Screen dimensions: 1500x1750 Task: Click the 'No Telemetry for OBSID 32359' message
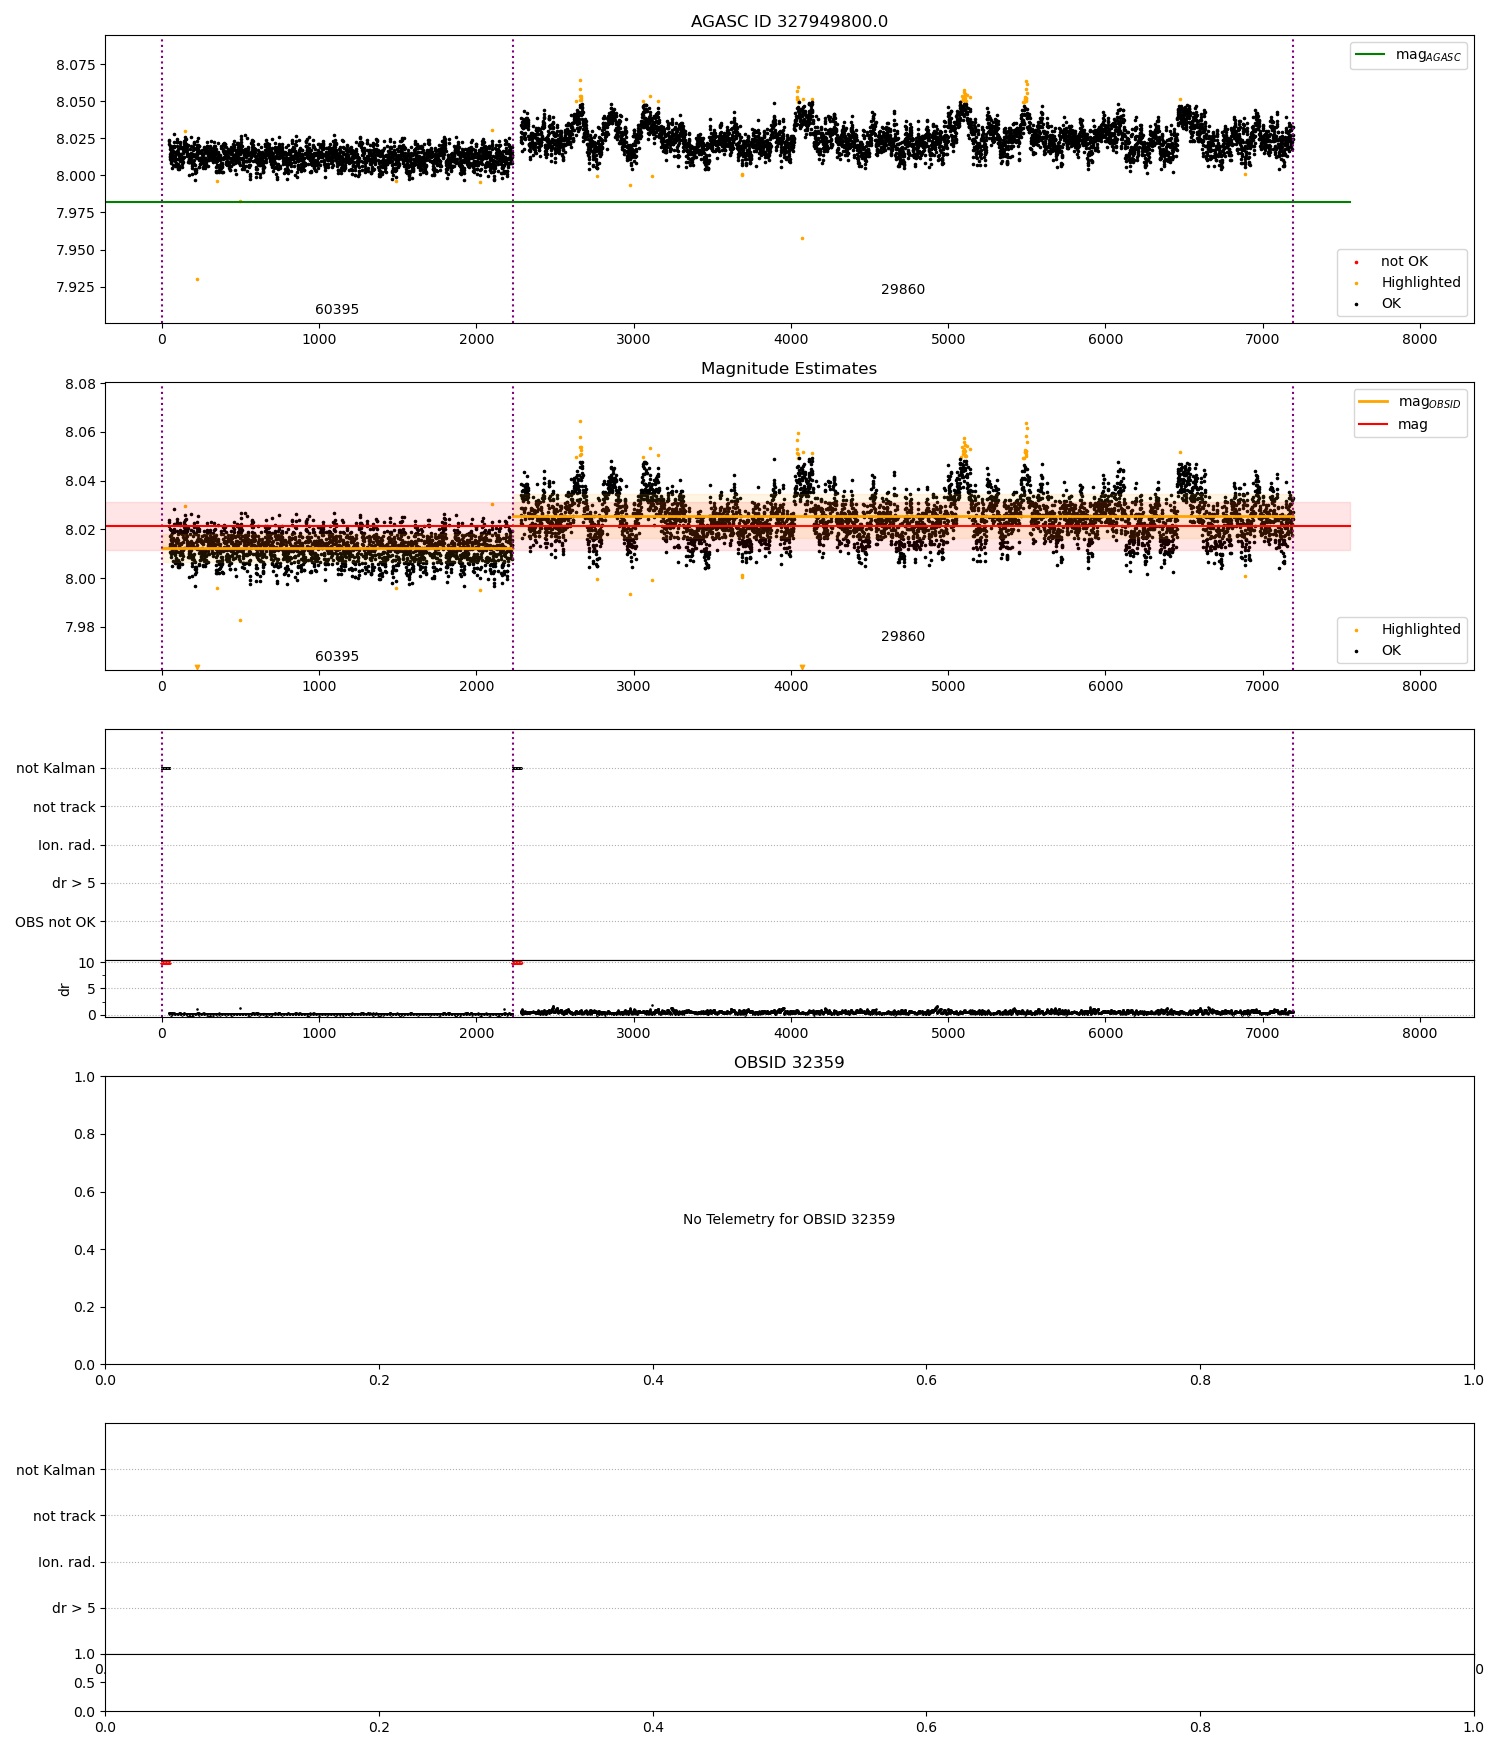point(789,1220)
